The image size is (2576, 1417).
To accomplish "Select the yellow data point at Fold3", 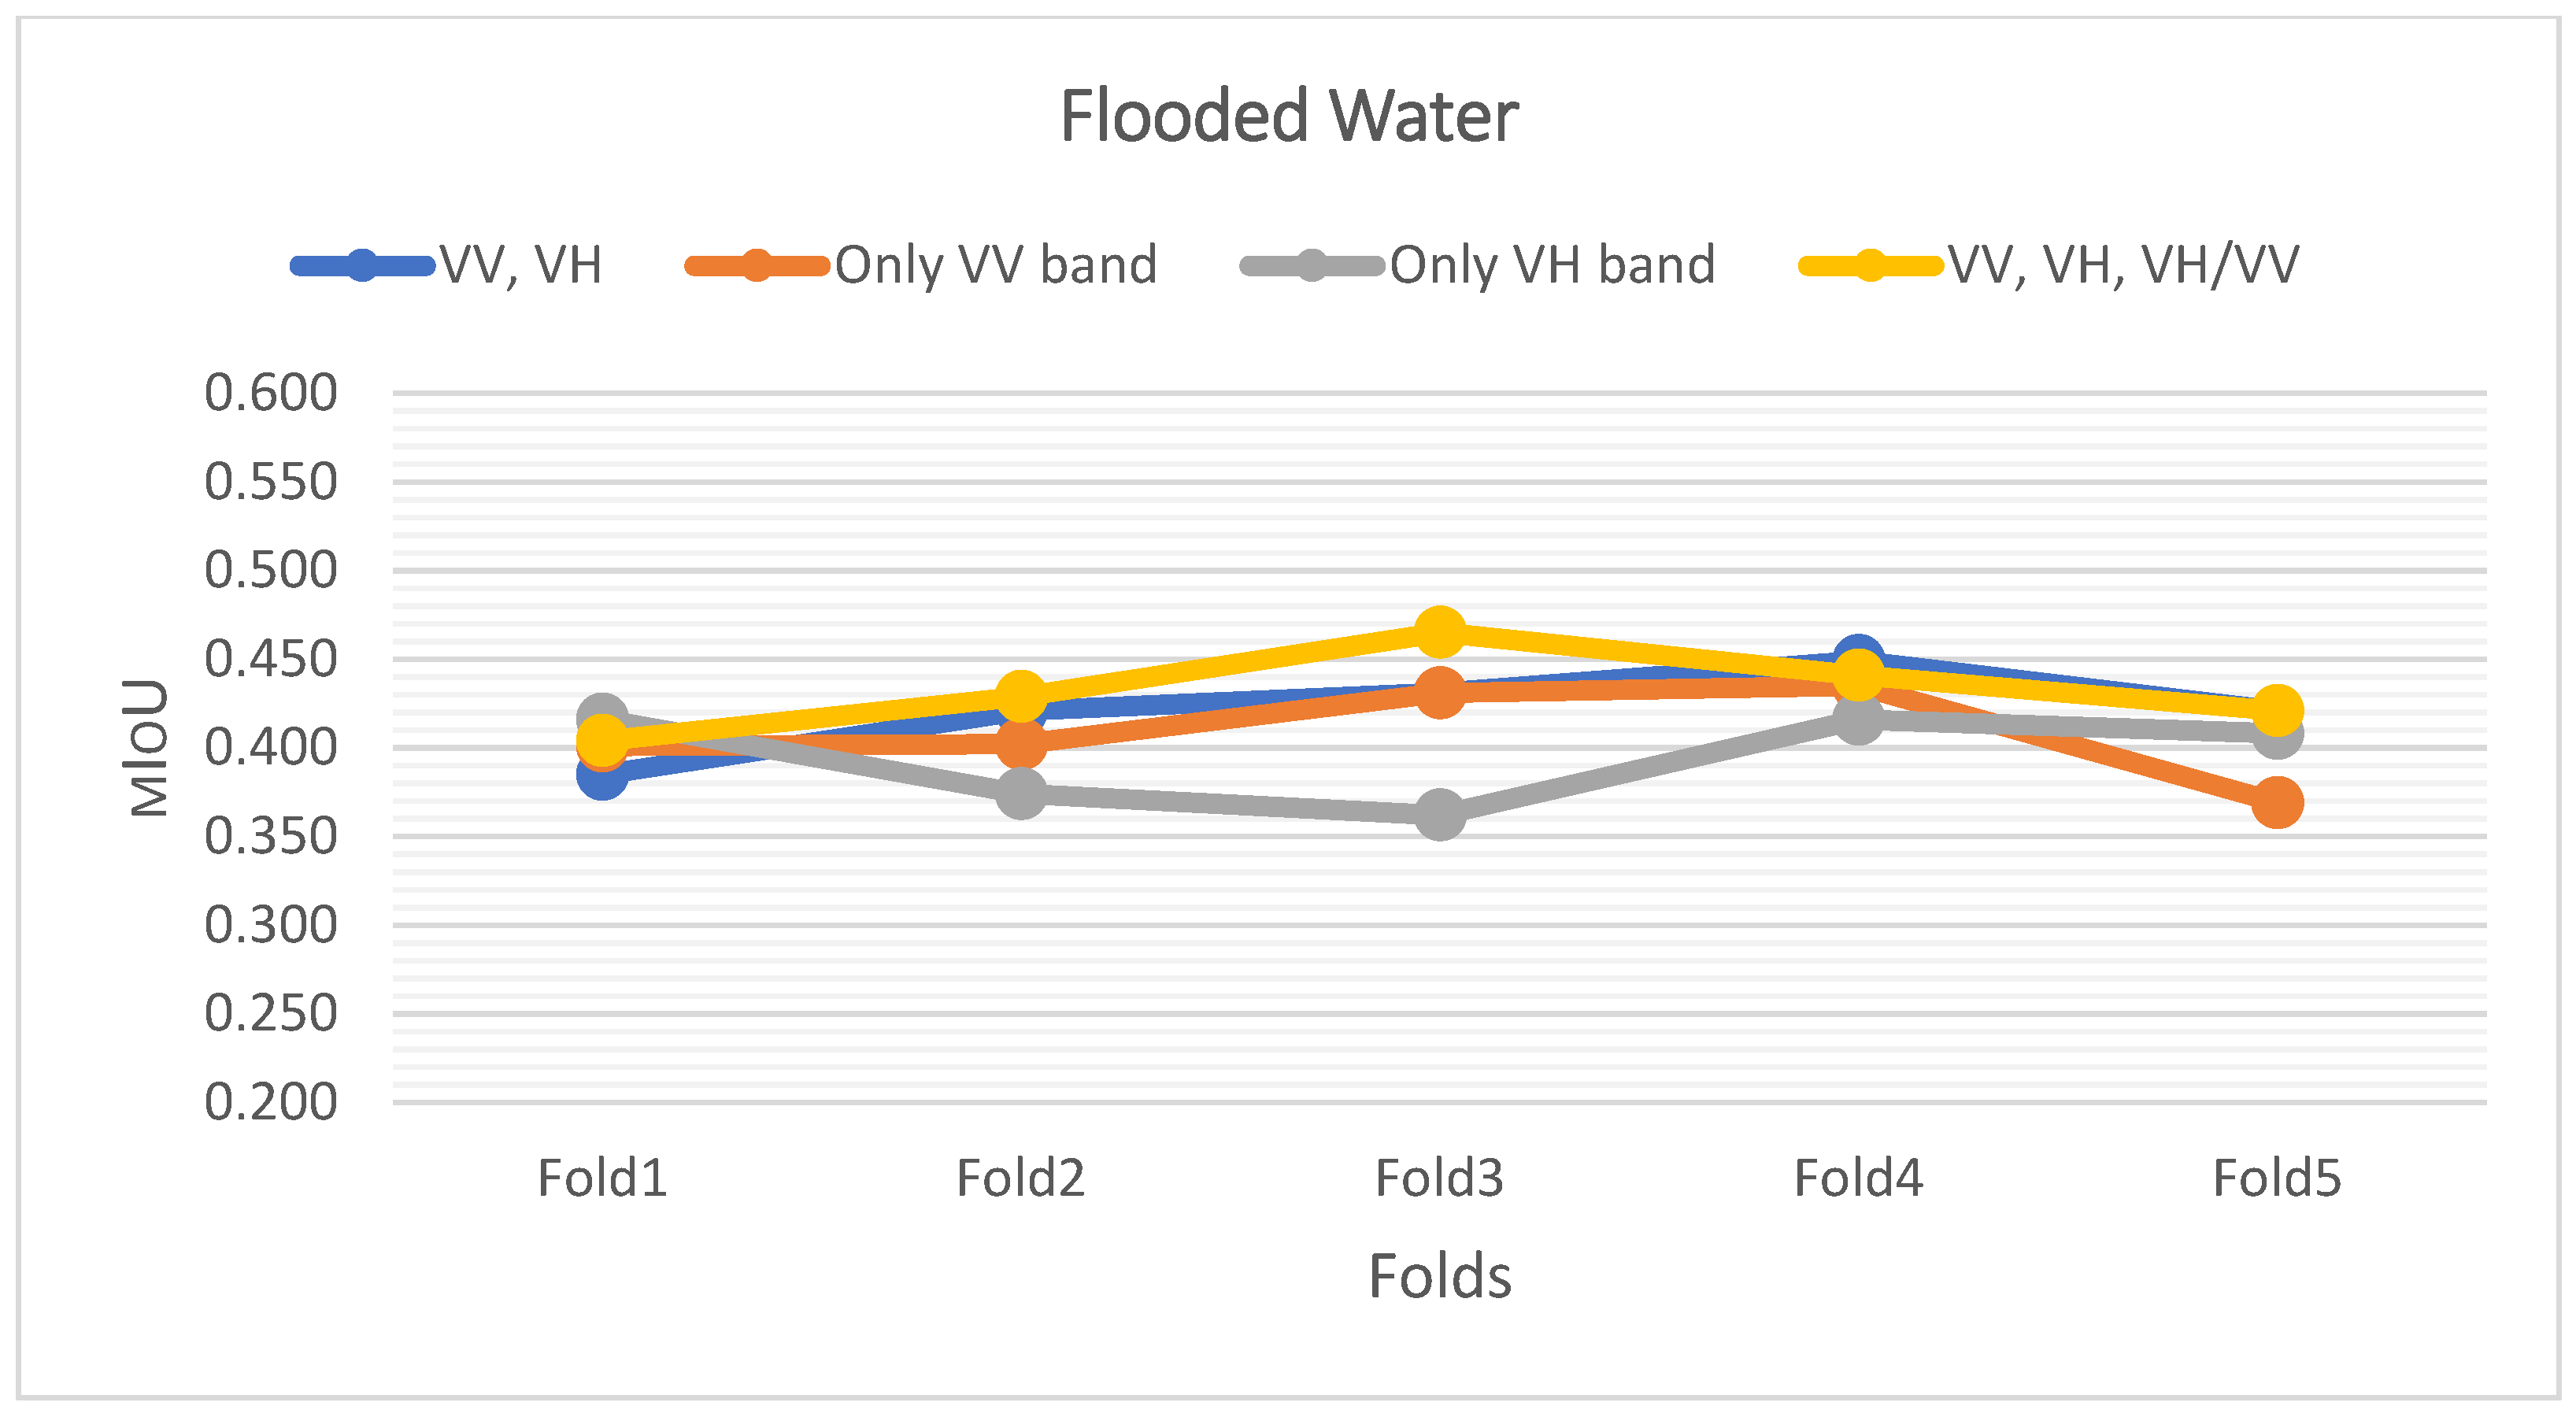I will coord(1439,631).
